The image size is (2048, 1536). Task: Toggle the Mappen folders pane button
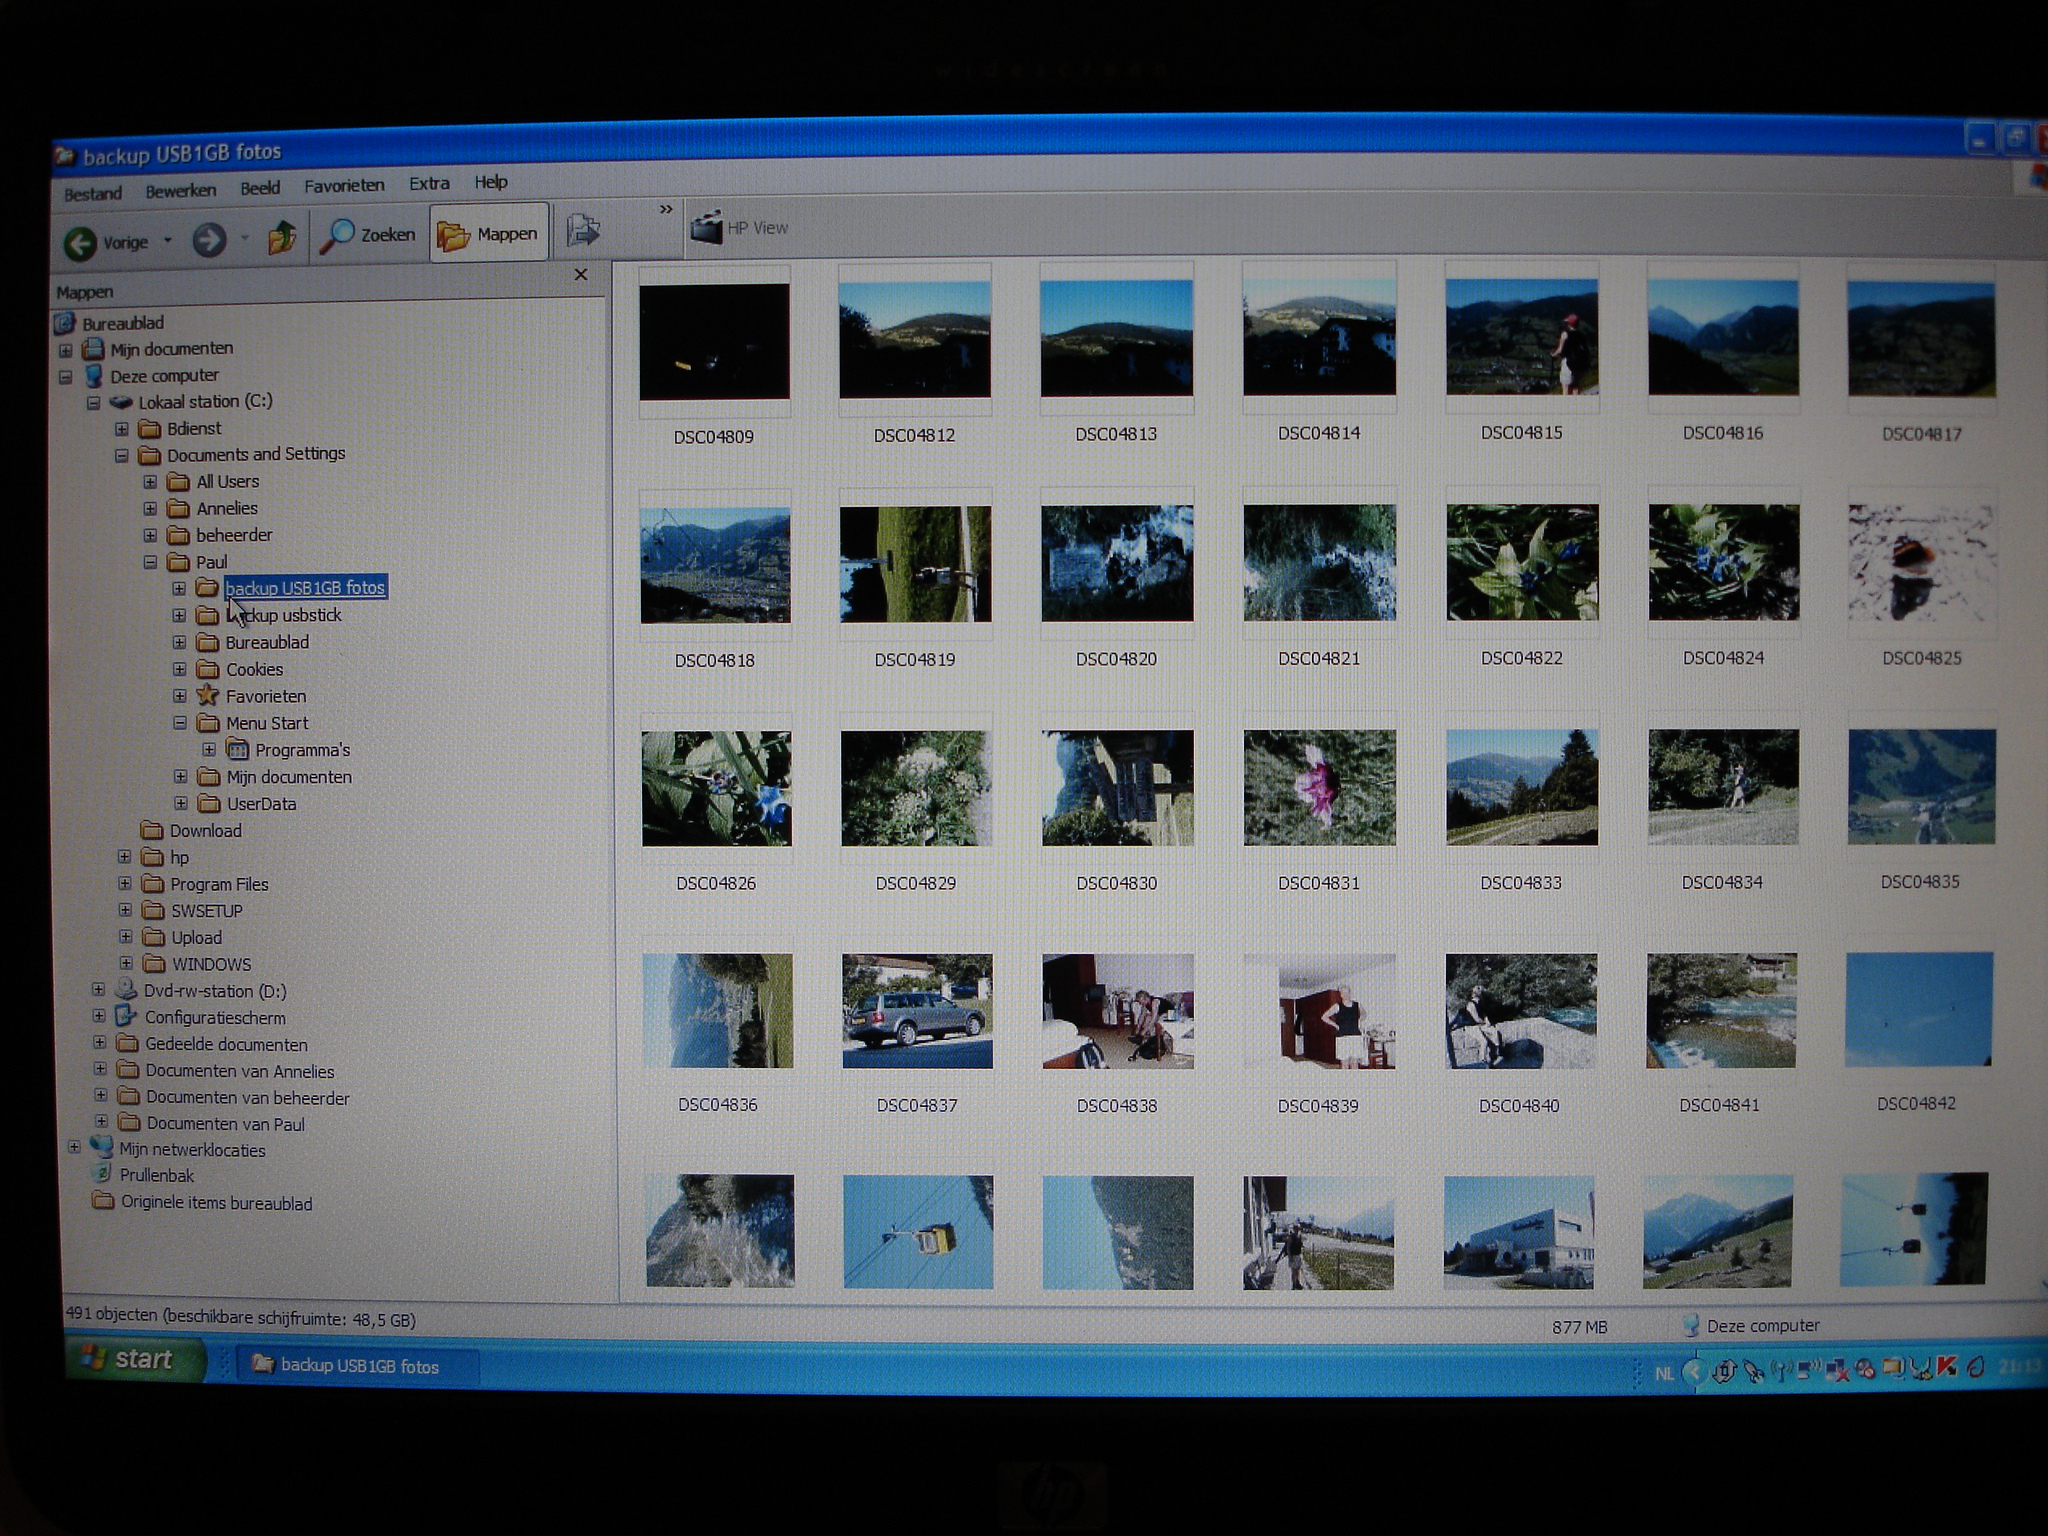(489, 234)
